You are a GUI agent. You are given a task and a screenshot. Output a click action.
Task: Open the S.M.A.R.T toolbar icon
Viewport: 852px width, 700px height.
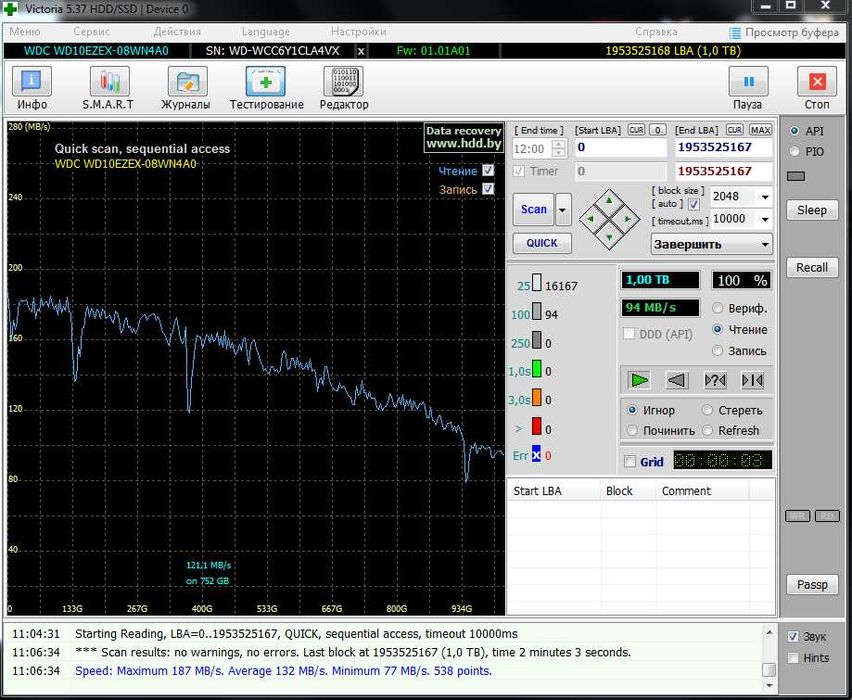click(x=108, y=82)
